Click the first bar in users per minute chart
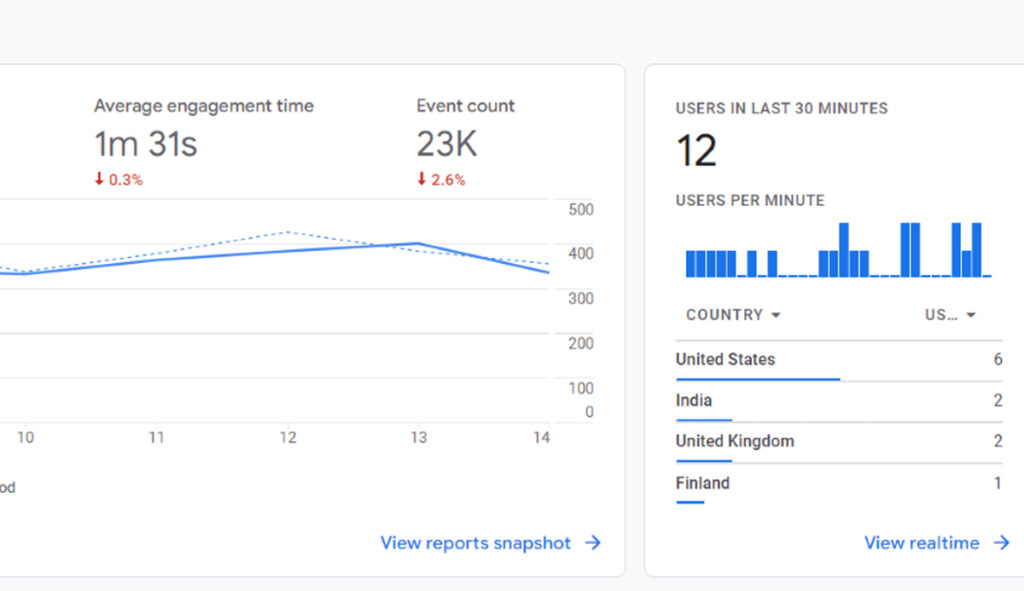Screen dimensions: 1024x591 click(690, 264)
